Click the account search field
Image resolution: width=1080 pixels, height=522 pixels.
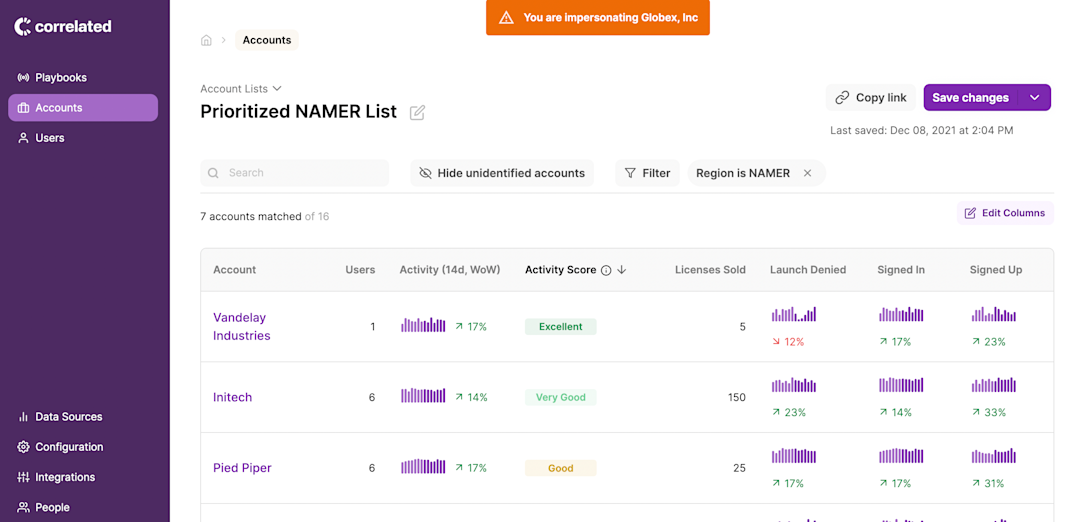(295, 173)
